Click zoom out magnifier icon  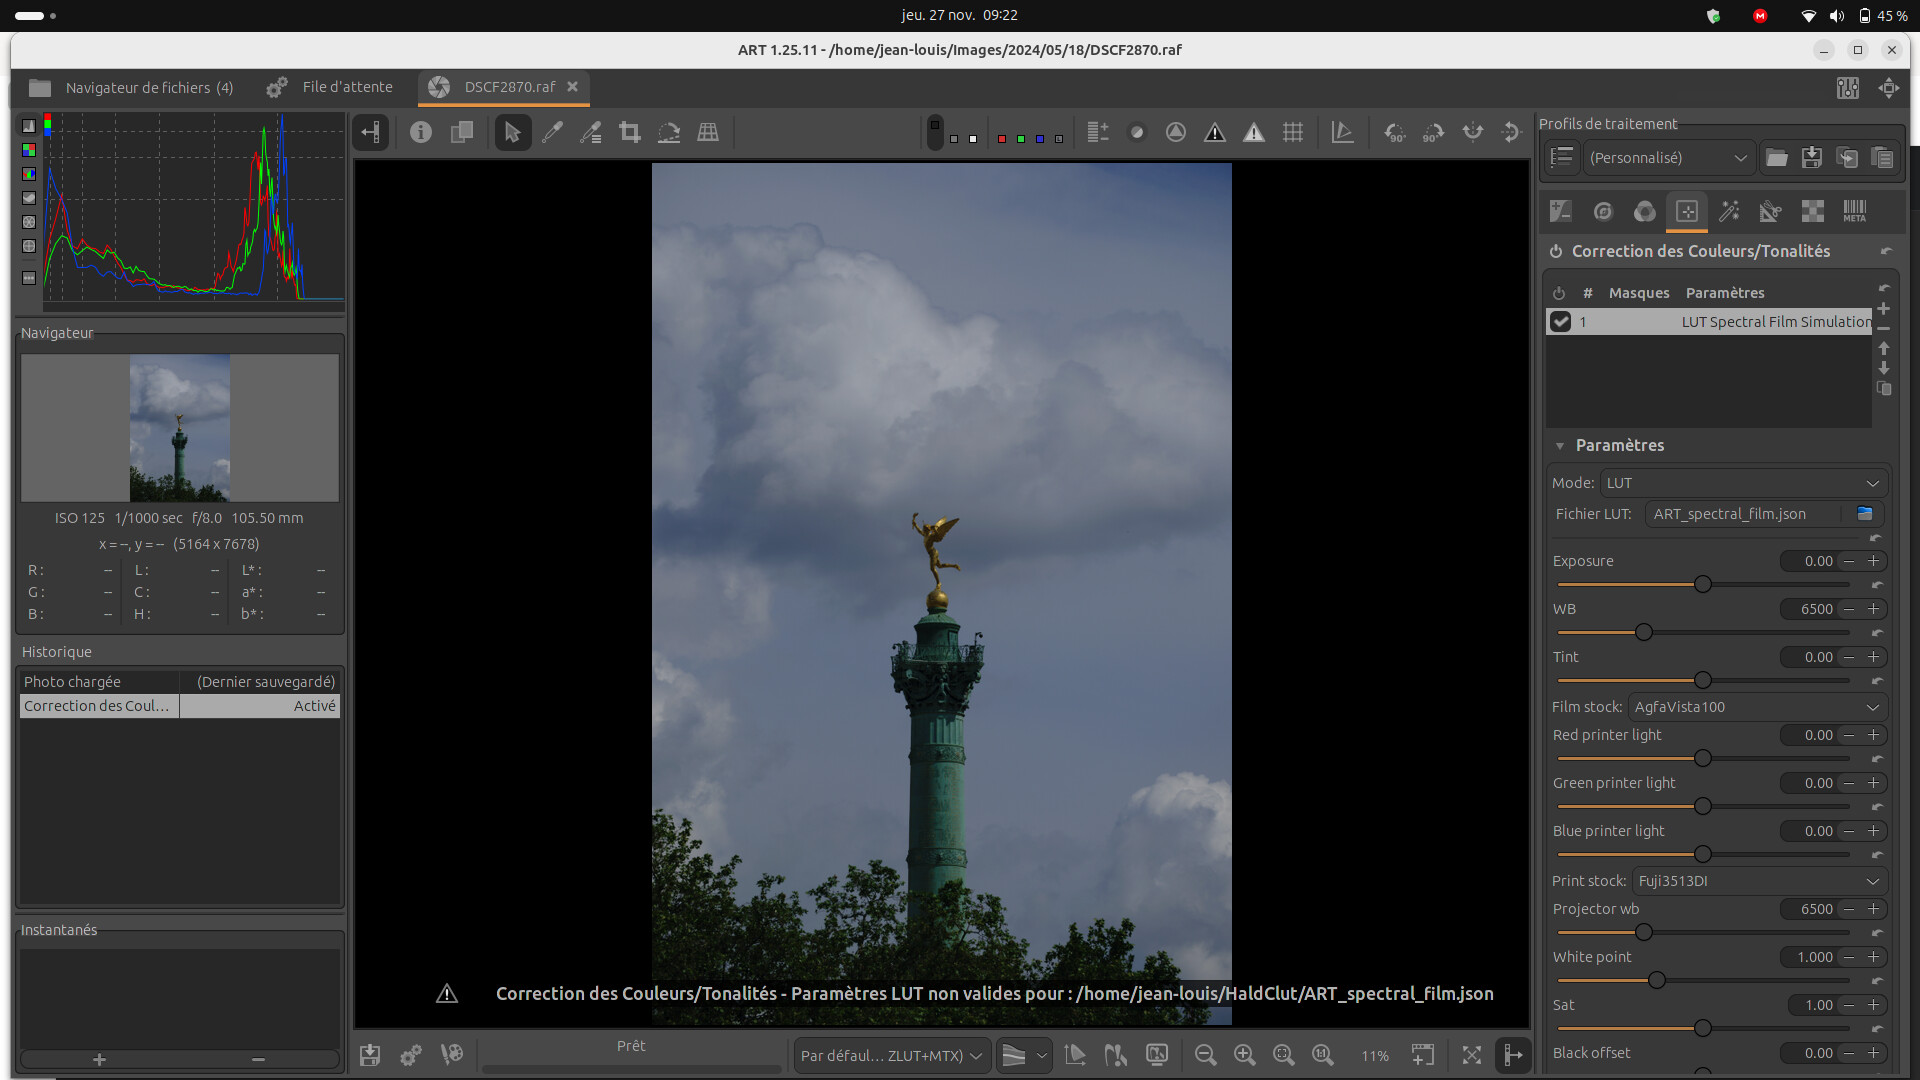[1205, 1055]
